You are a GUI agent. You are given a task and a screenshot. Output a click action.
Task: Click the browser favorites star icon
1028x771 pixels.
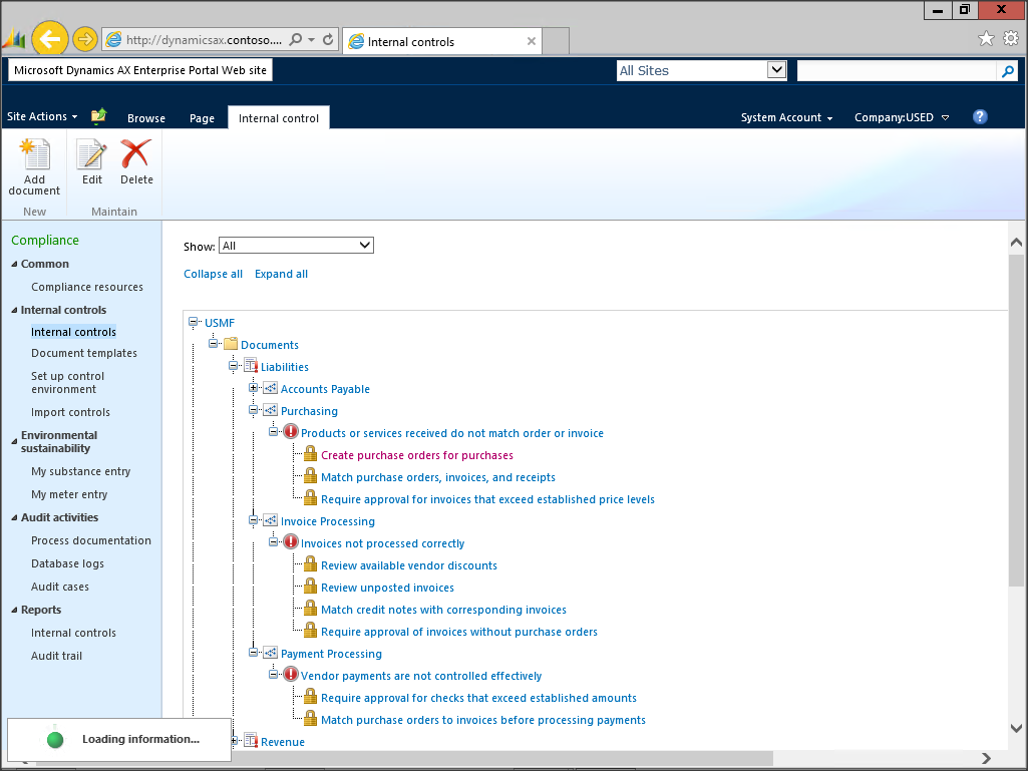pos(986,39)
